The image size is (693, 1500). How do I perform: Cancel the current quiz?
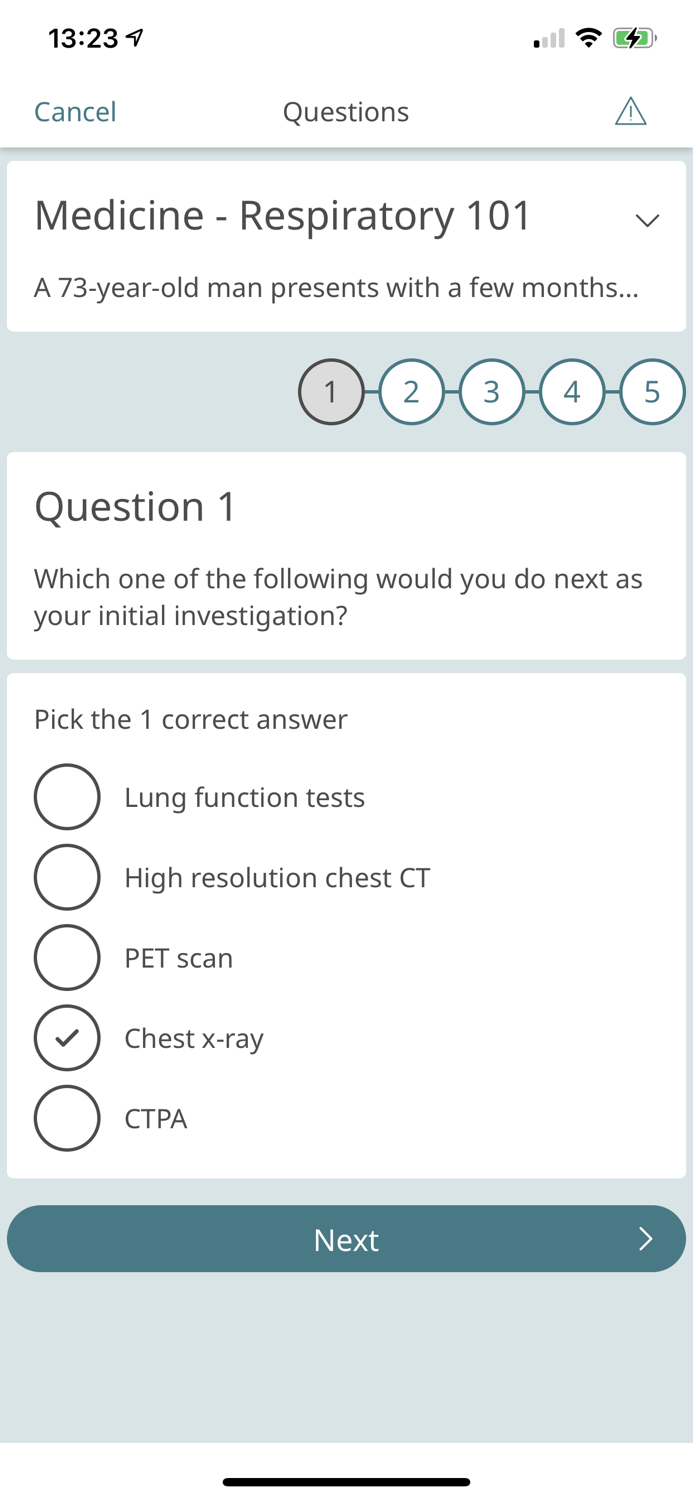tap(75, 111)
